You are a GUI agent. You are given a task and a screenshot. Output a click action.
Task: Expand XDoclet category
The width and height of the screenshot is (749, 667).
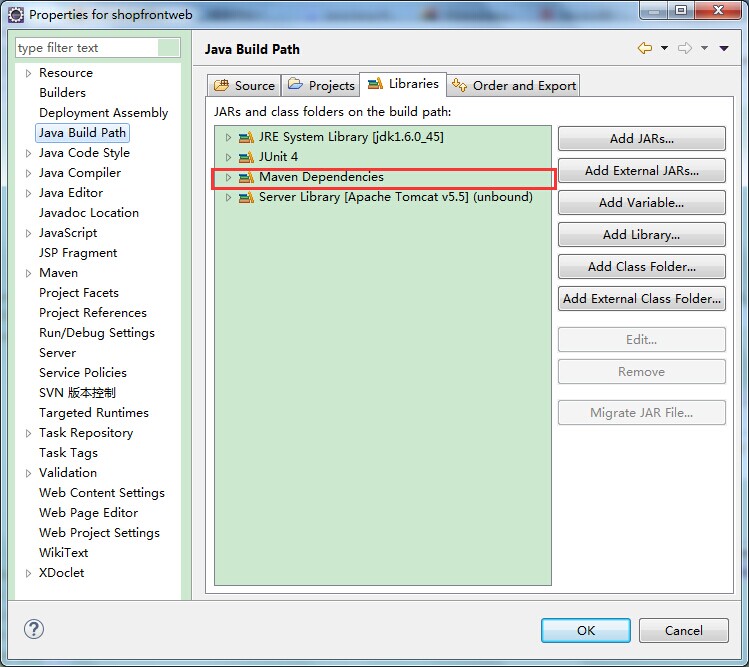pos(28,573)
